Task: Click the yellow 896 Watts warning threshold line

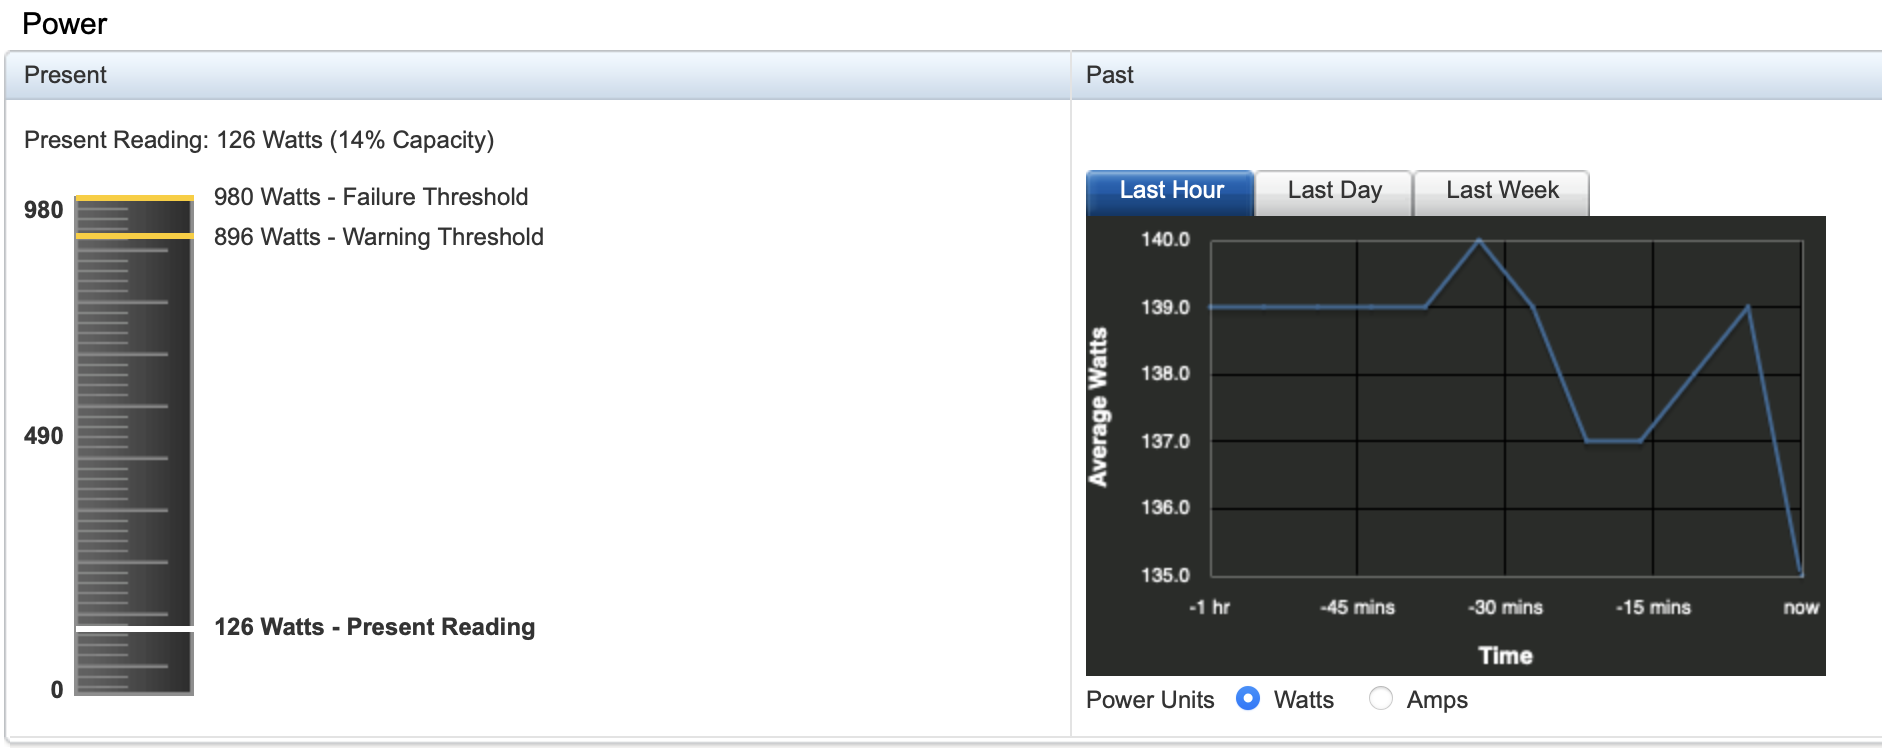Action: coord(134,235)
